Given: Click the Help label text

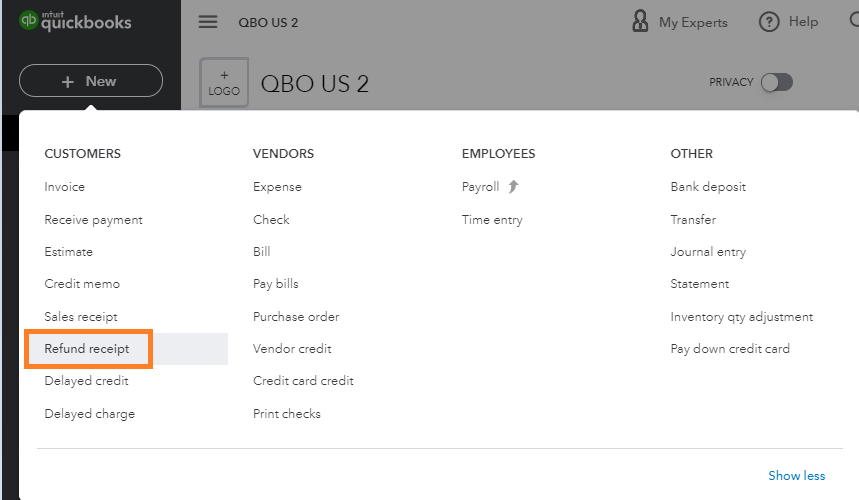Looking at the screenshot, I should click(803, 22).
